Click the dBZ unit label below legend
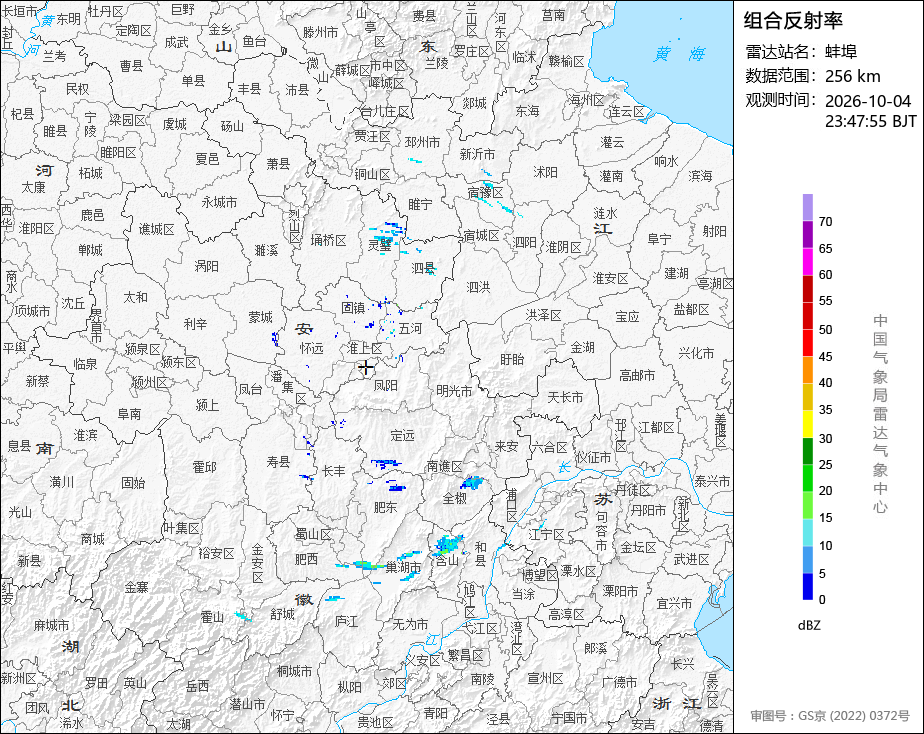 point(809,626)
